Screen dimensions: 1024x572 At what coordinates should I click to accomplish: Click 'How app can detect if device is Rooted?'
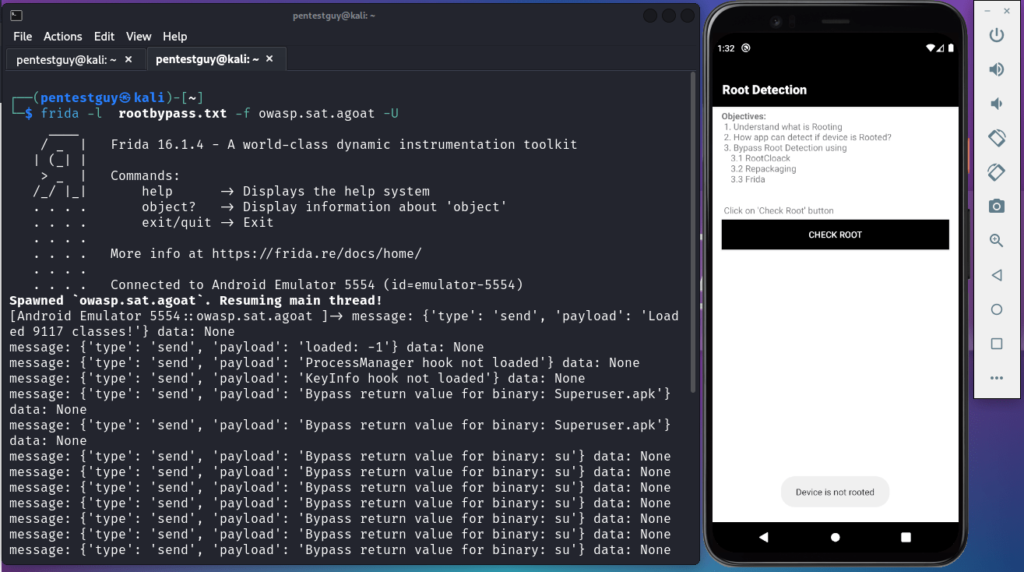coord(812,137)
